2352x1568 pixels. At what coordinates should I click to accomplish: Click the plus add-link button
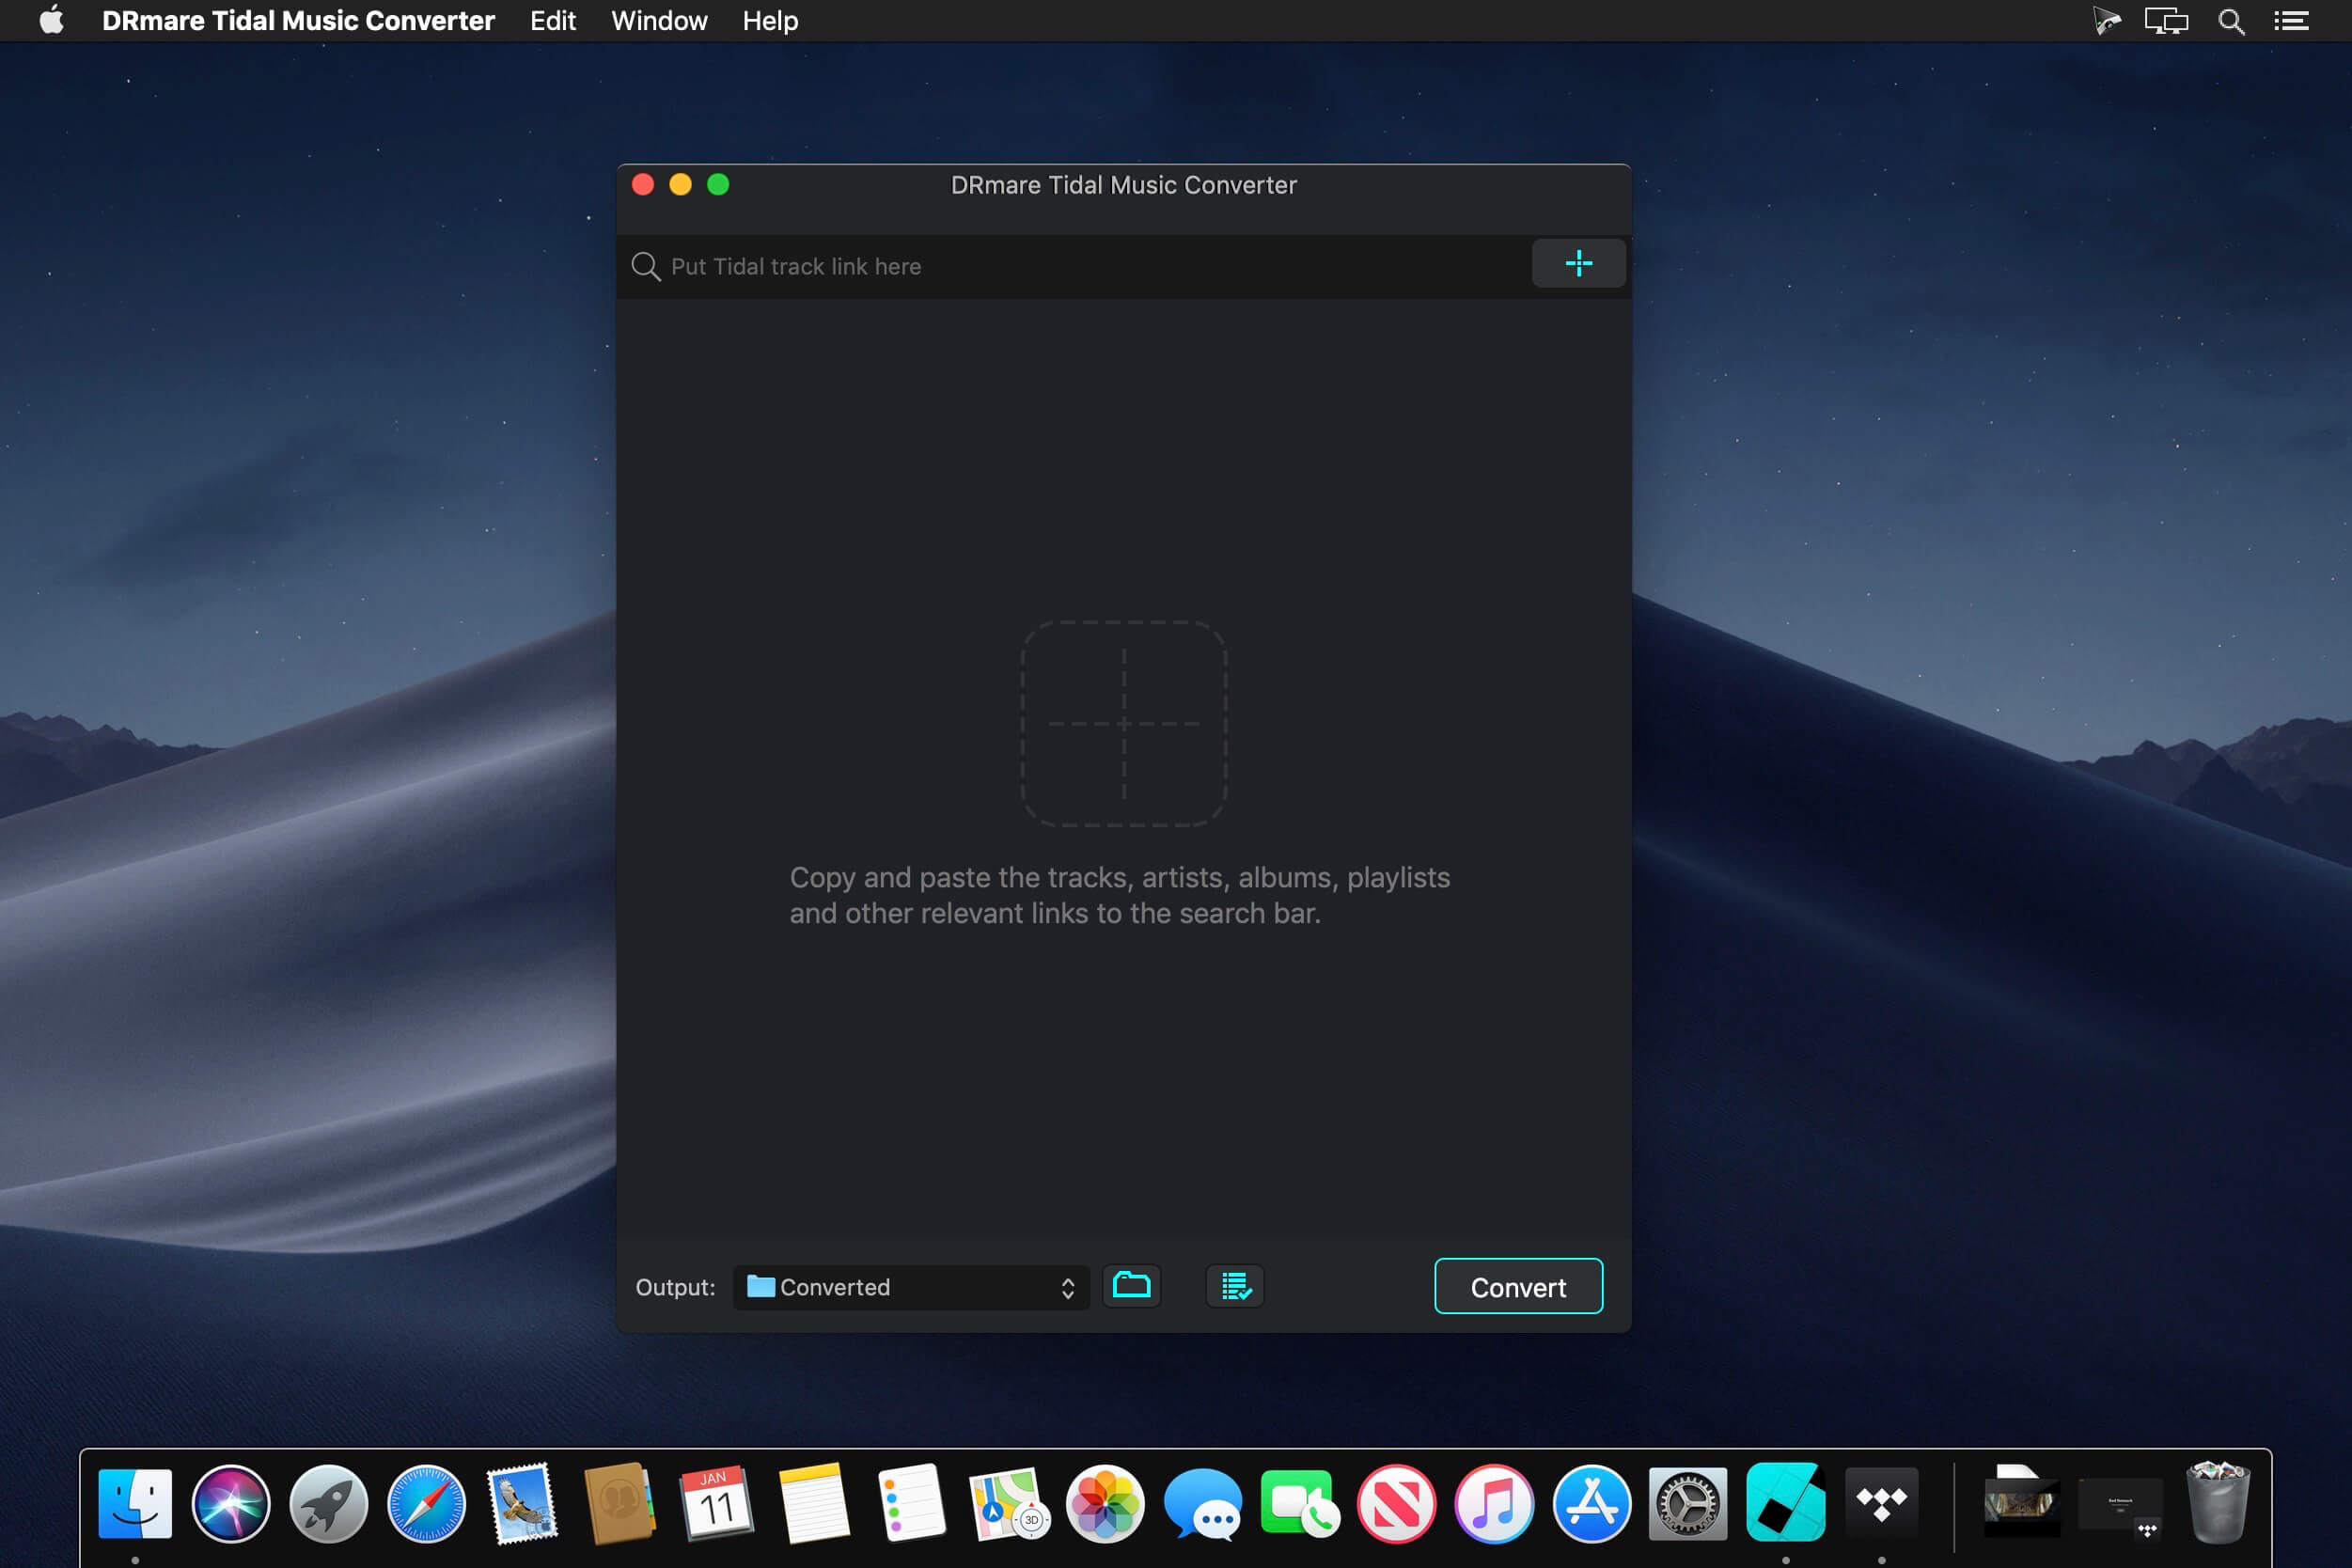1578,264
